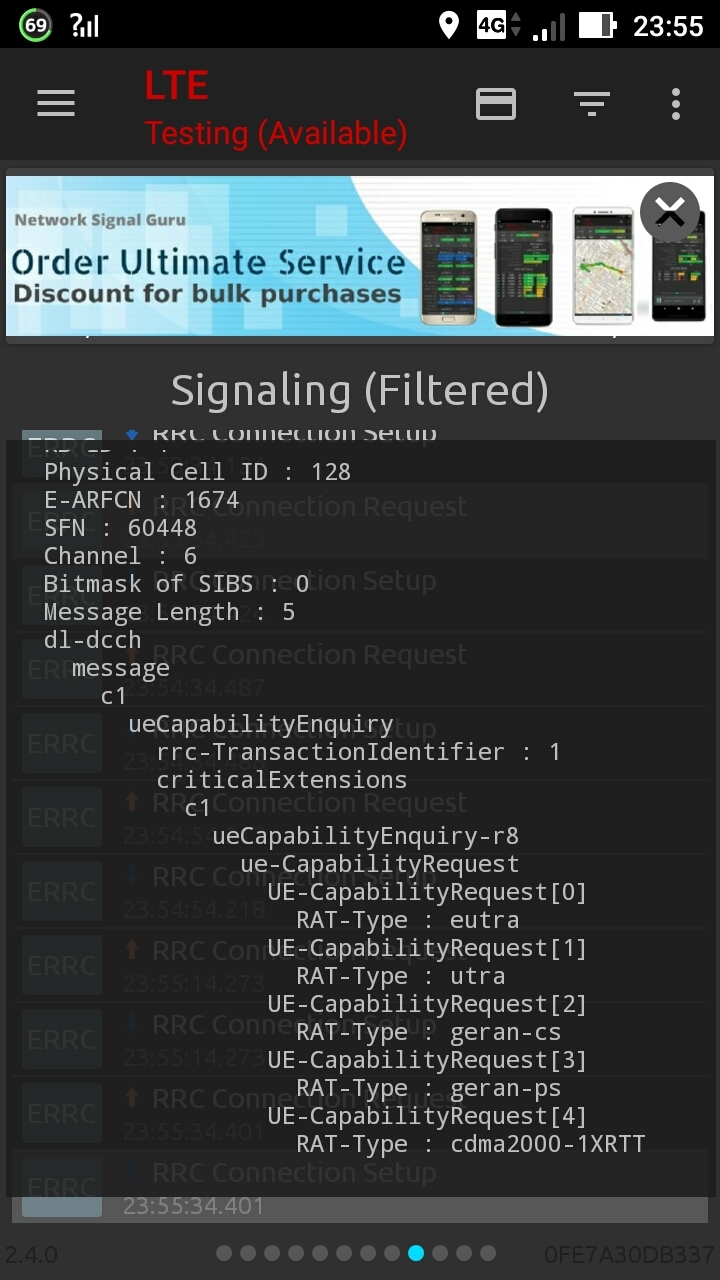Open the three-dot overflow menu
This screenshot has height=1280, width=720.
[676, 103]
